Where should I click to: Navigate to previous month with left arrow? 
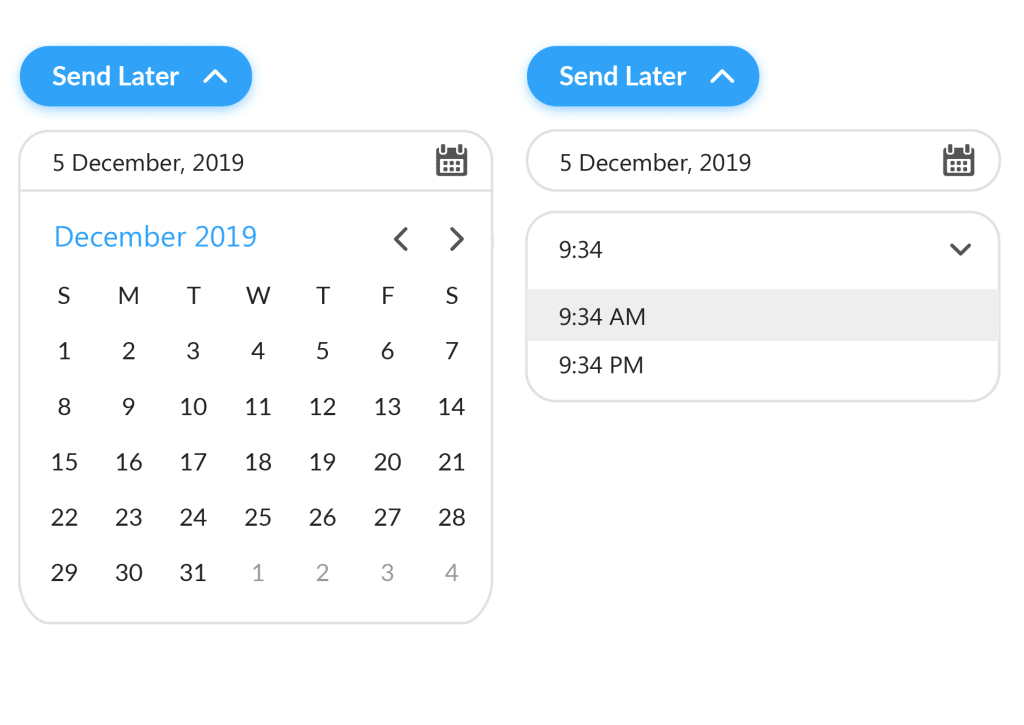401,239
